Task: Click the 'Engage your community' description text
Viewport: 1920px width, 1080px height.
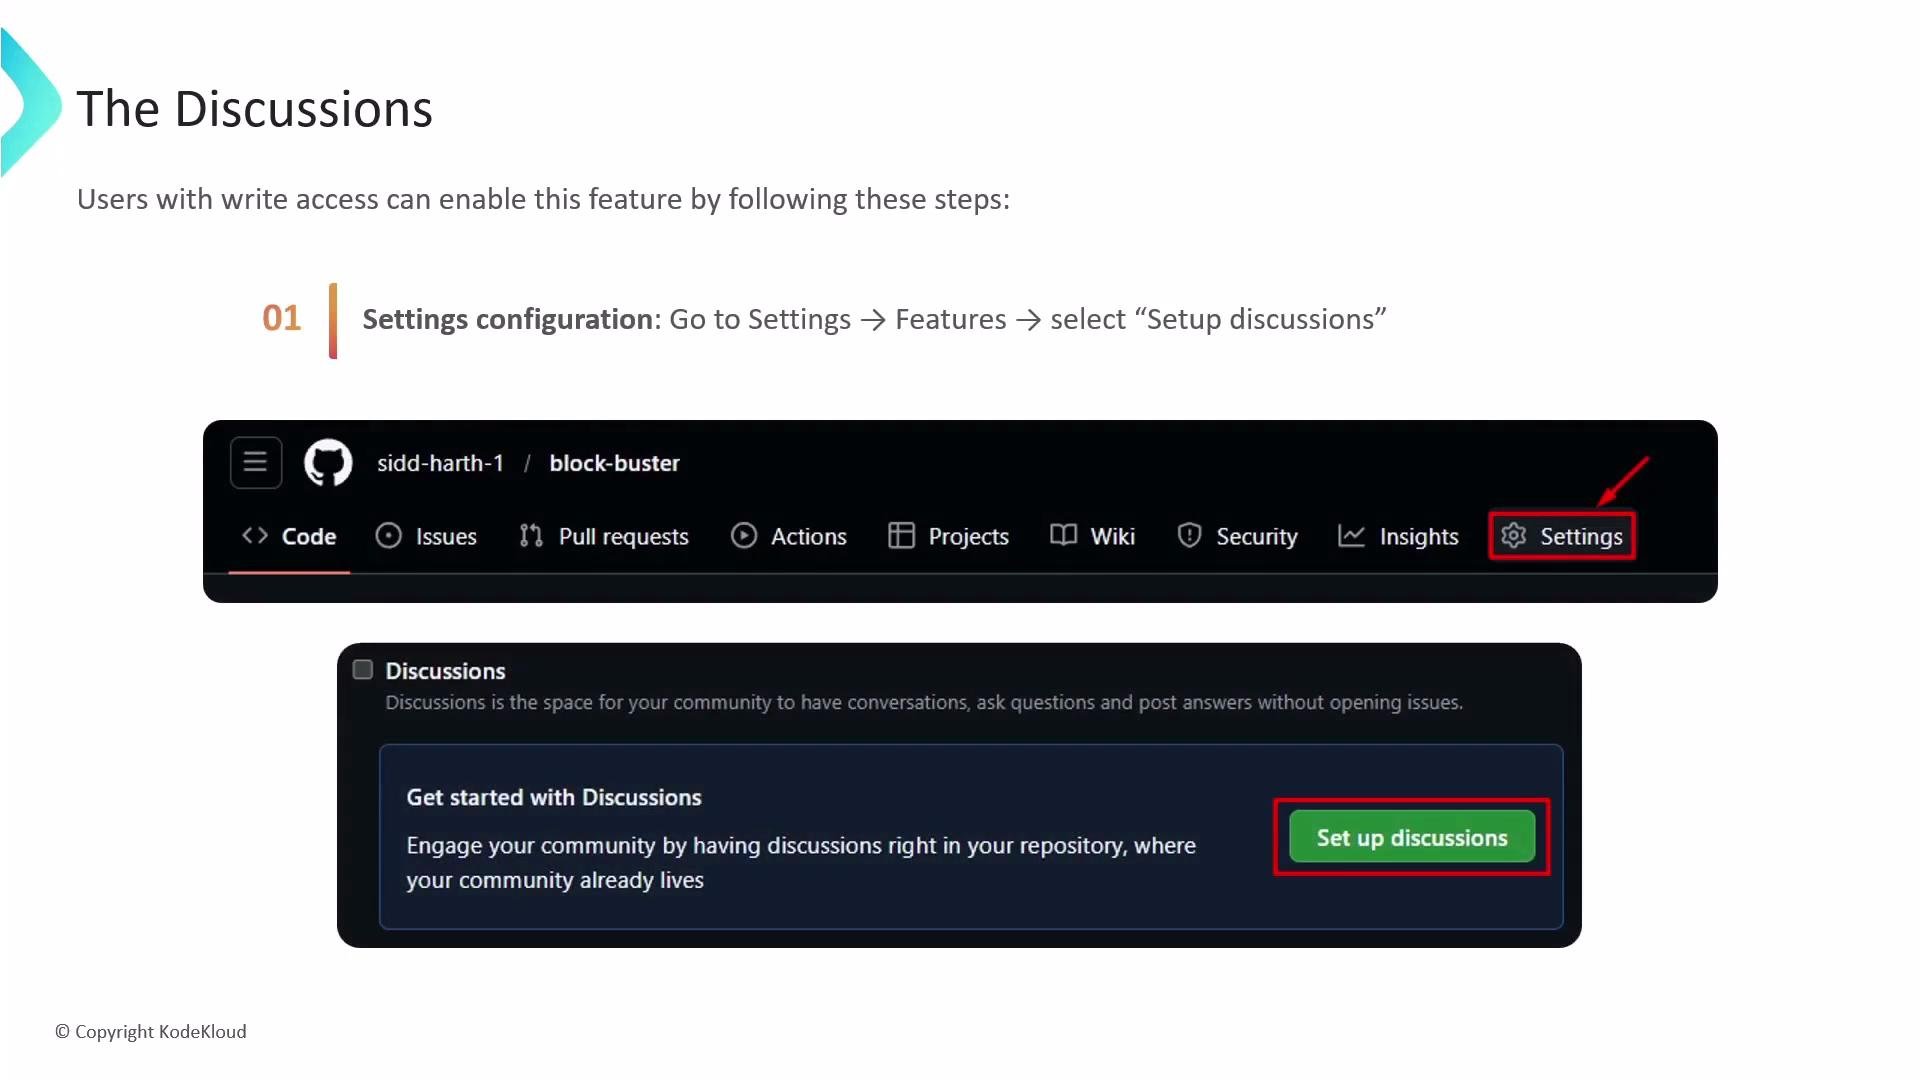Action: tap(801, 863)
